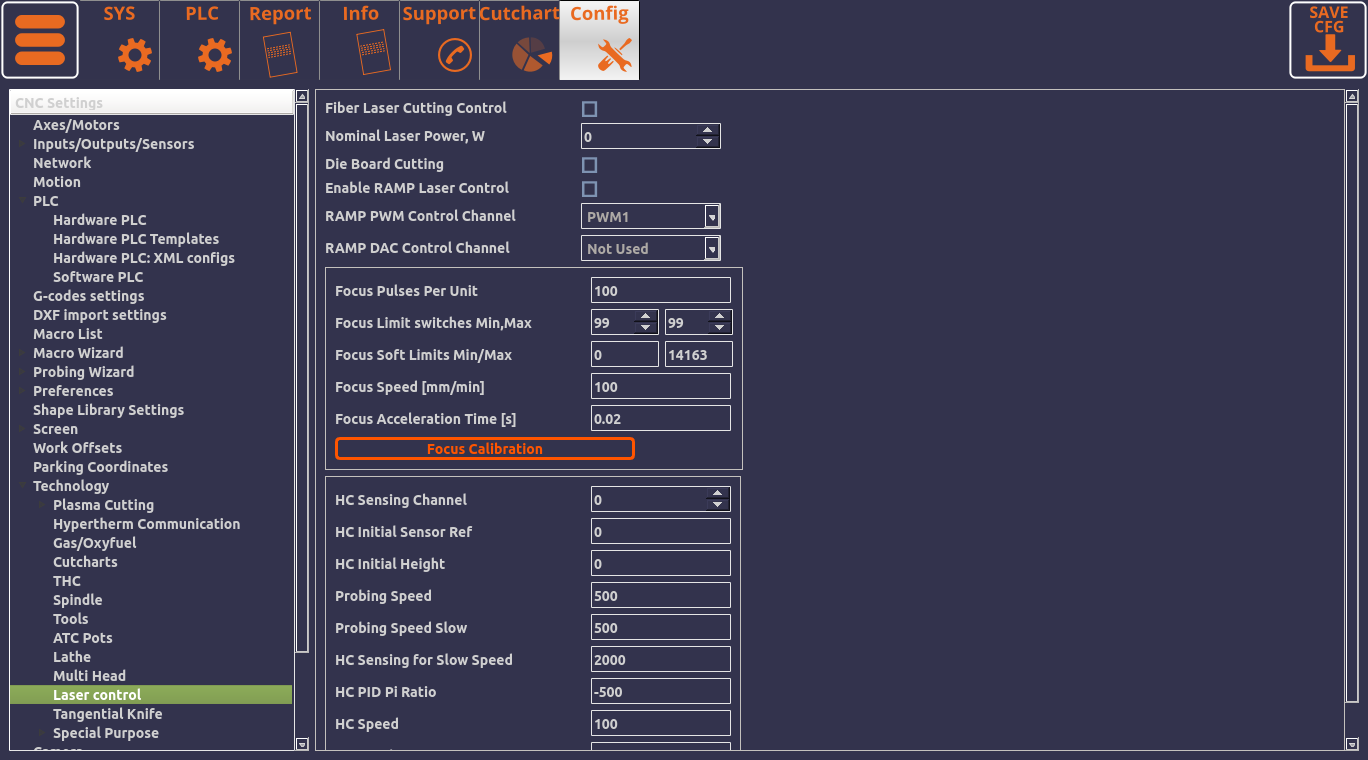The width and height of the screenshot is (1368, 760).
Task: Select Tangential Knife in settings tree
Action: pos(107,714)
